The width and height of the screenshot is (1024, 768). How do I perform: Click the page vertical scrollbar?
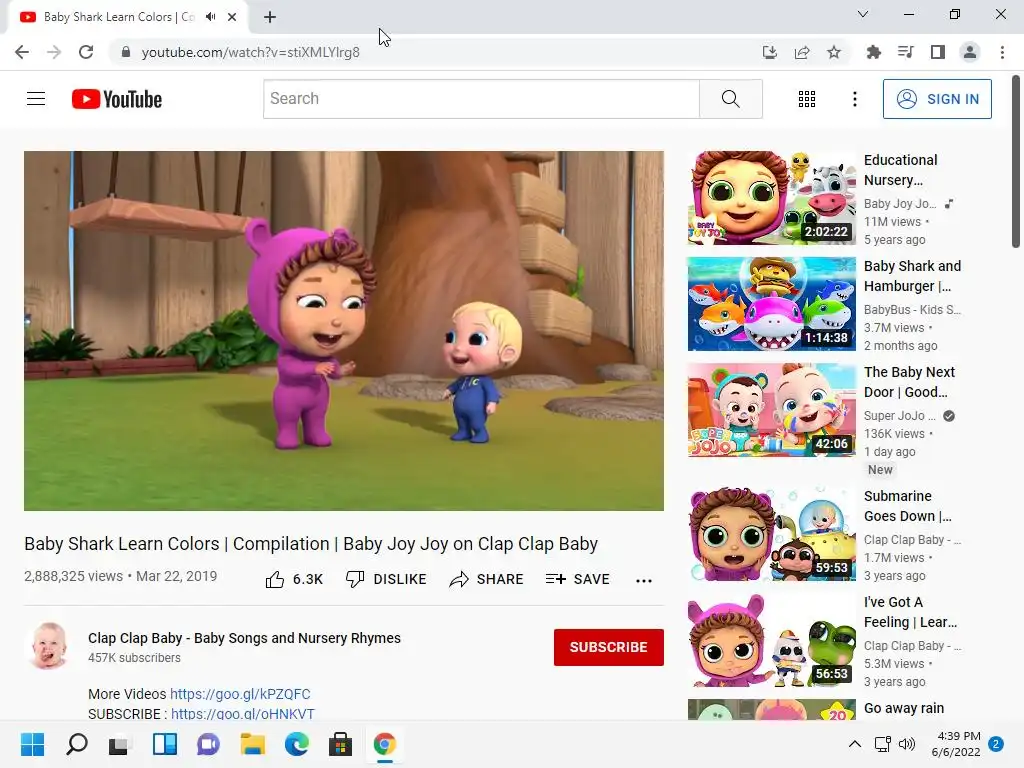1016,162
